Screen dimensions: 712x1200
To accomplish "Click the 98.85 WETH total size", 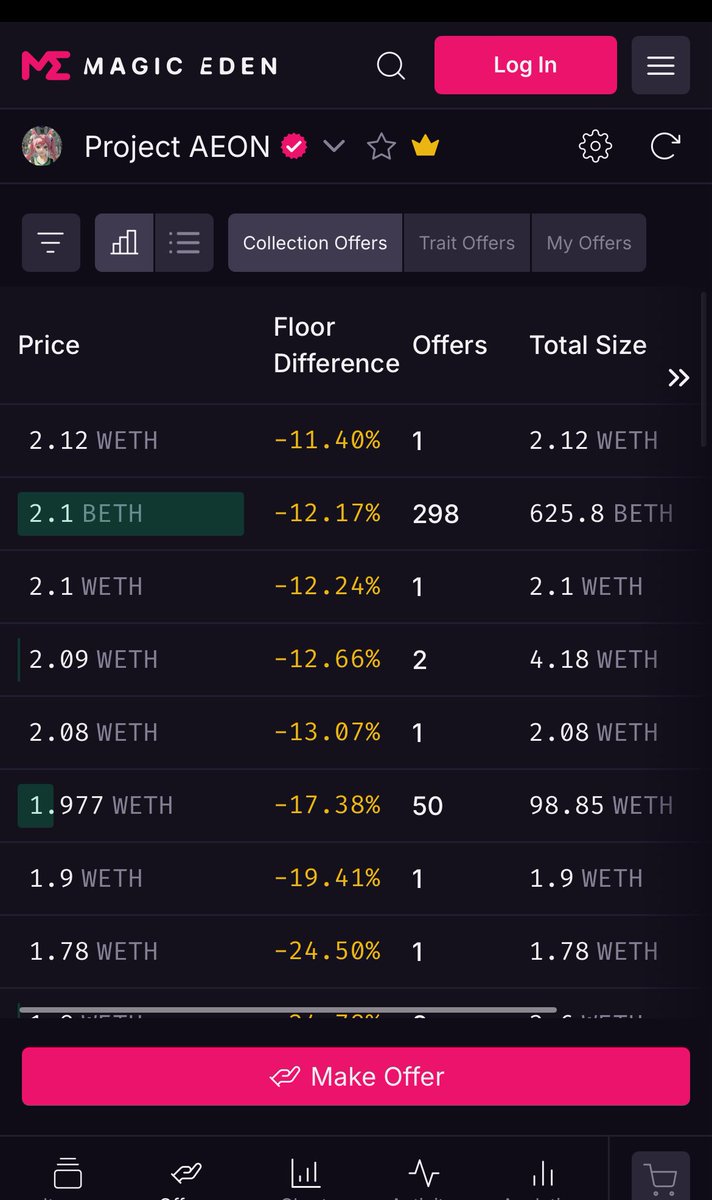I will [x=601, y=805].
